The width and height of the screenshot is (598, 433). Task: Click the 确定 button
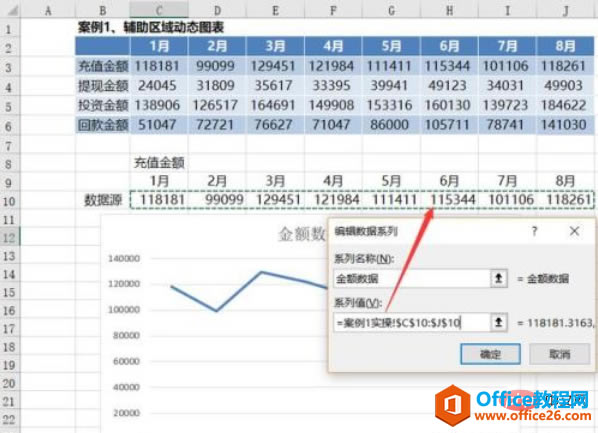pyautogui.click(x=490, y=354)
